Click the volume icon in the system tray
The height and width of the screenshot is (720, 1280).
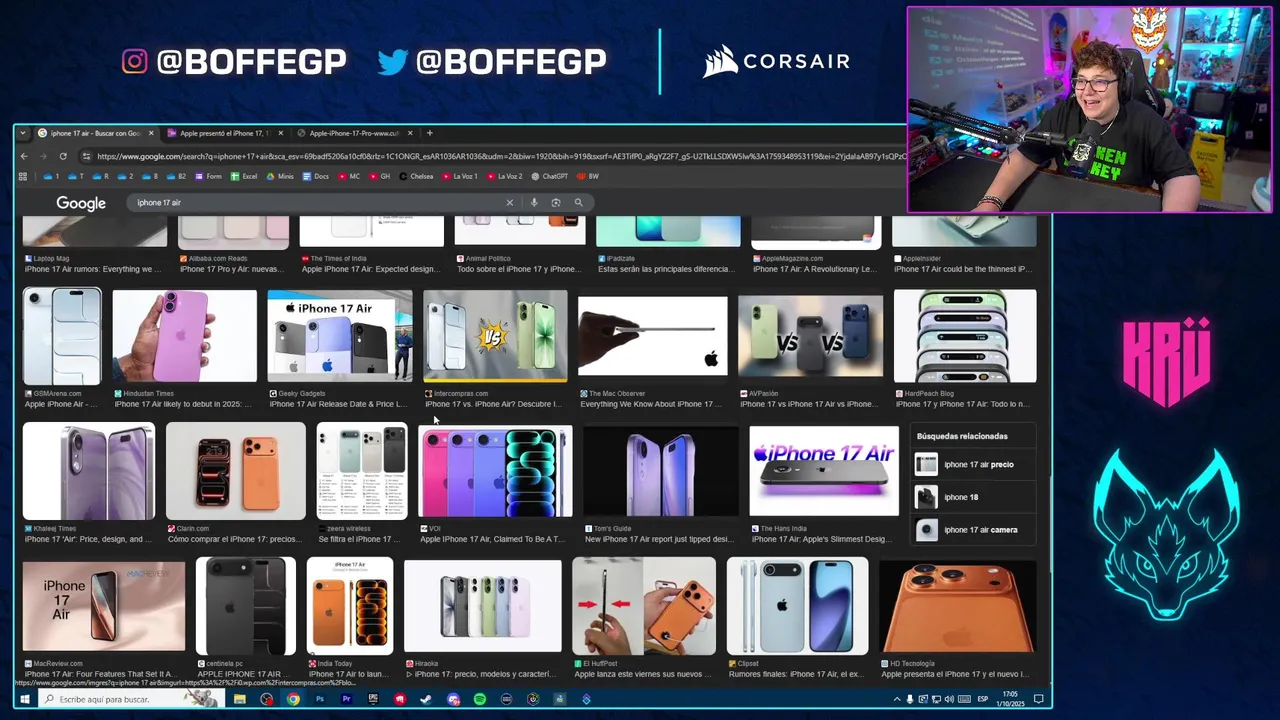(x=949, y=699)
